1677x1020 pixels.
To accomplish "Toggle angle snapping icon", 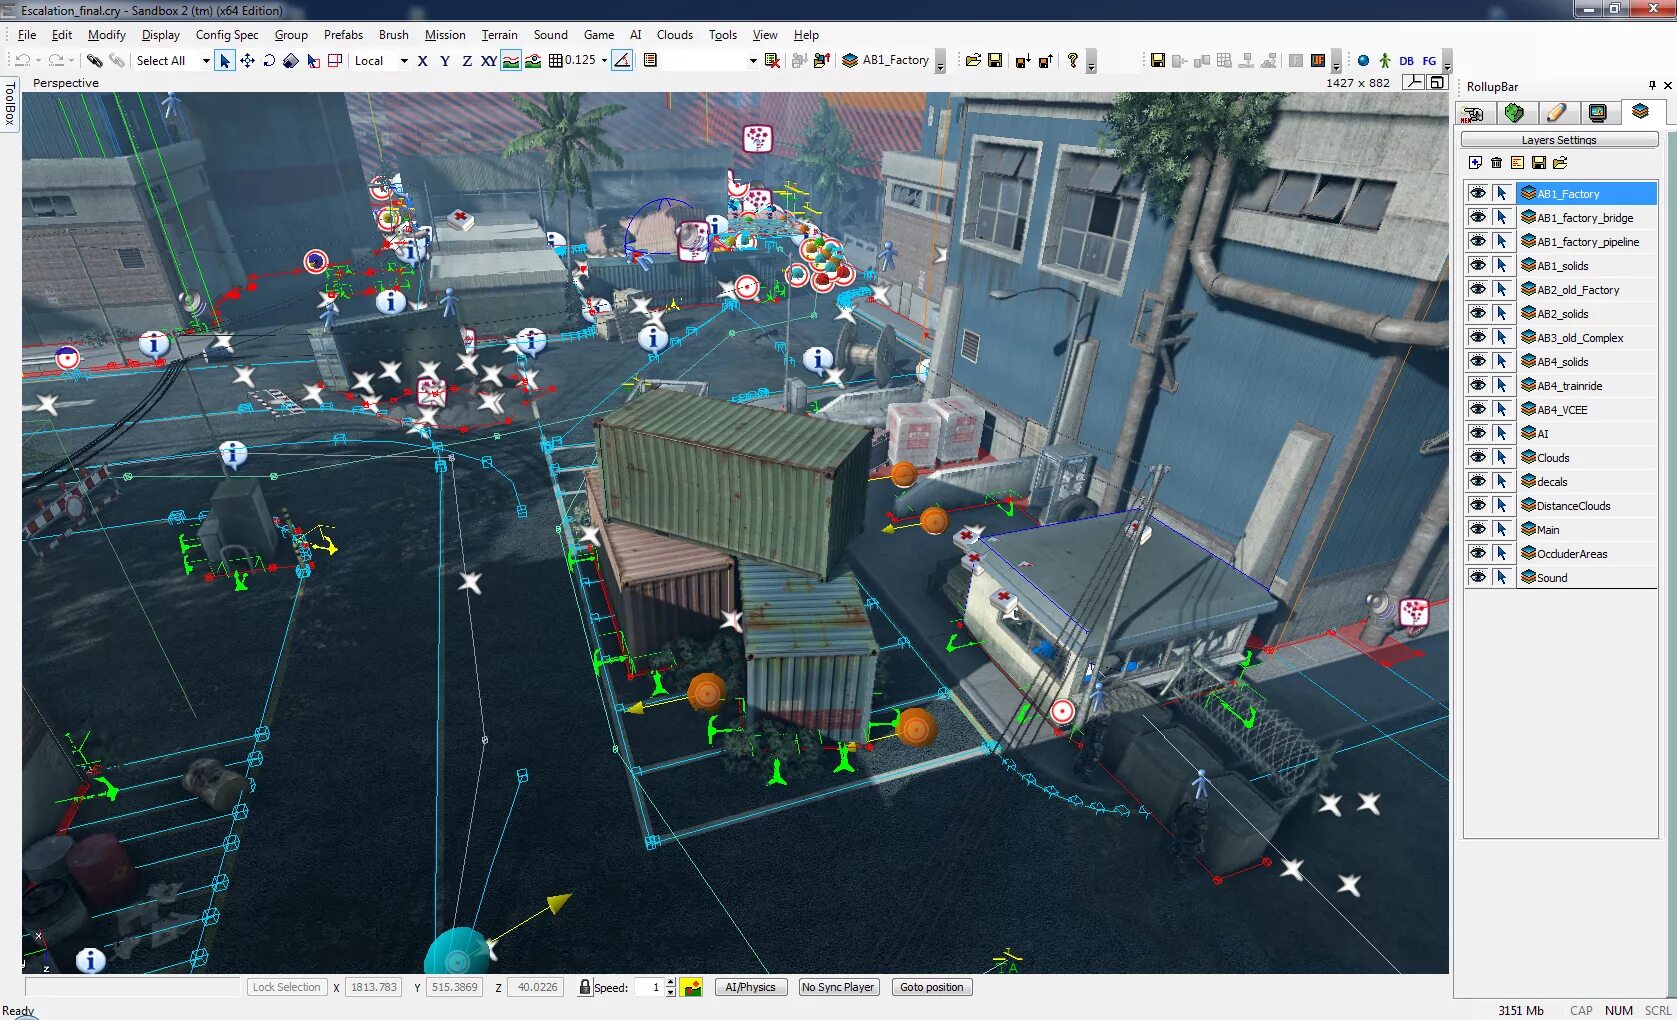I will point(622,60).
